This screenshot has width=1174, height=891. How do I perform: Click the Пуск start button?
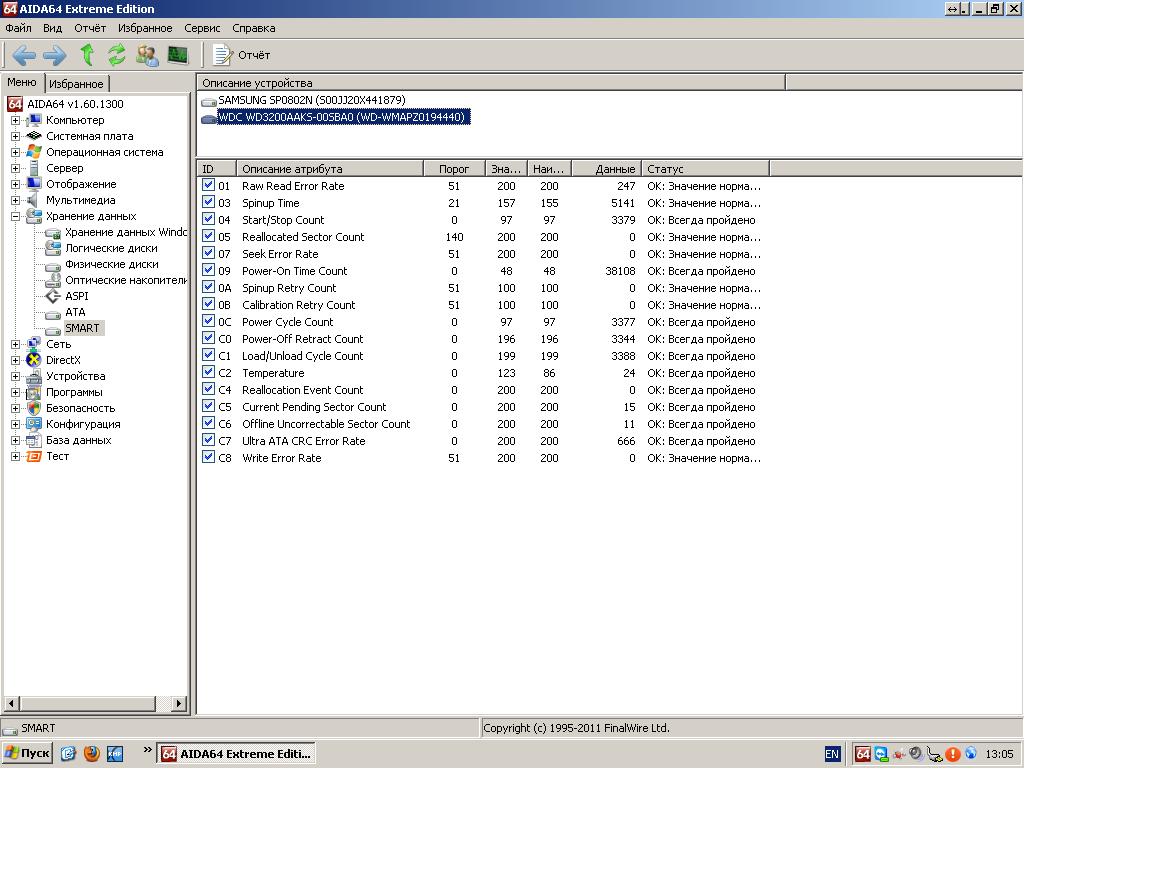tap(28, 753)
